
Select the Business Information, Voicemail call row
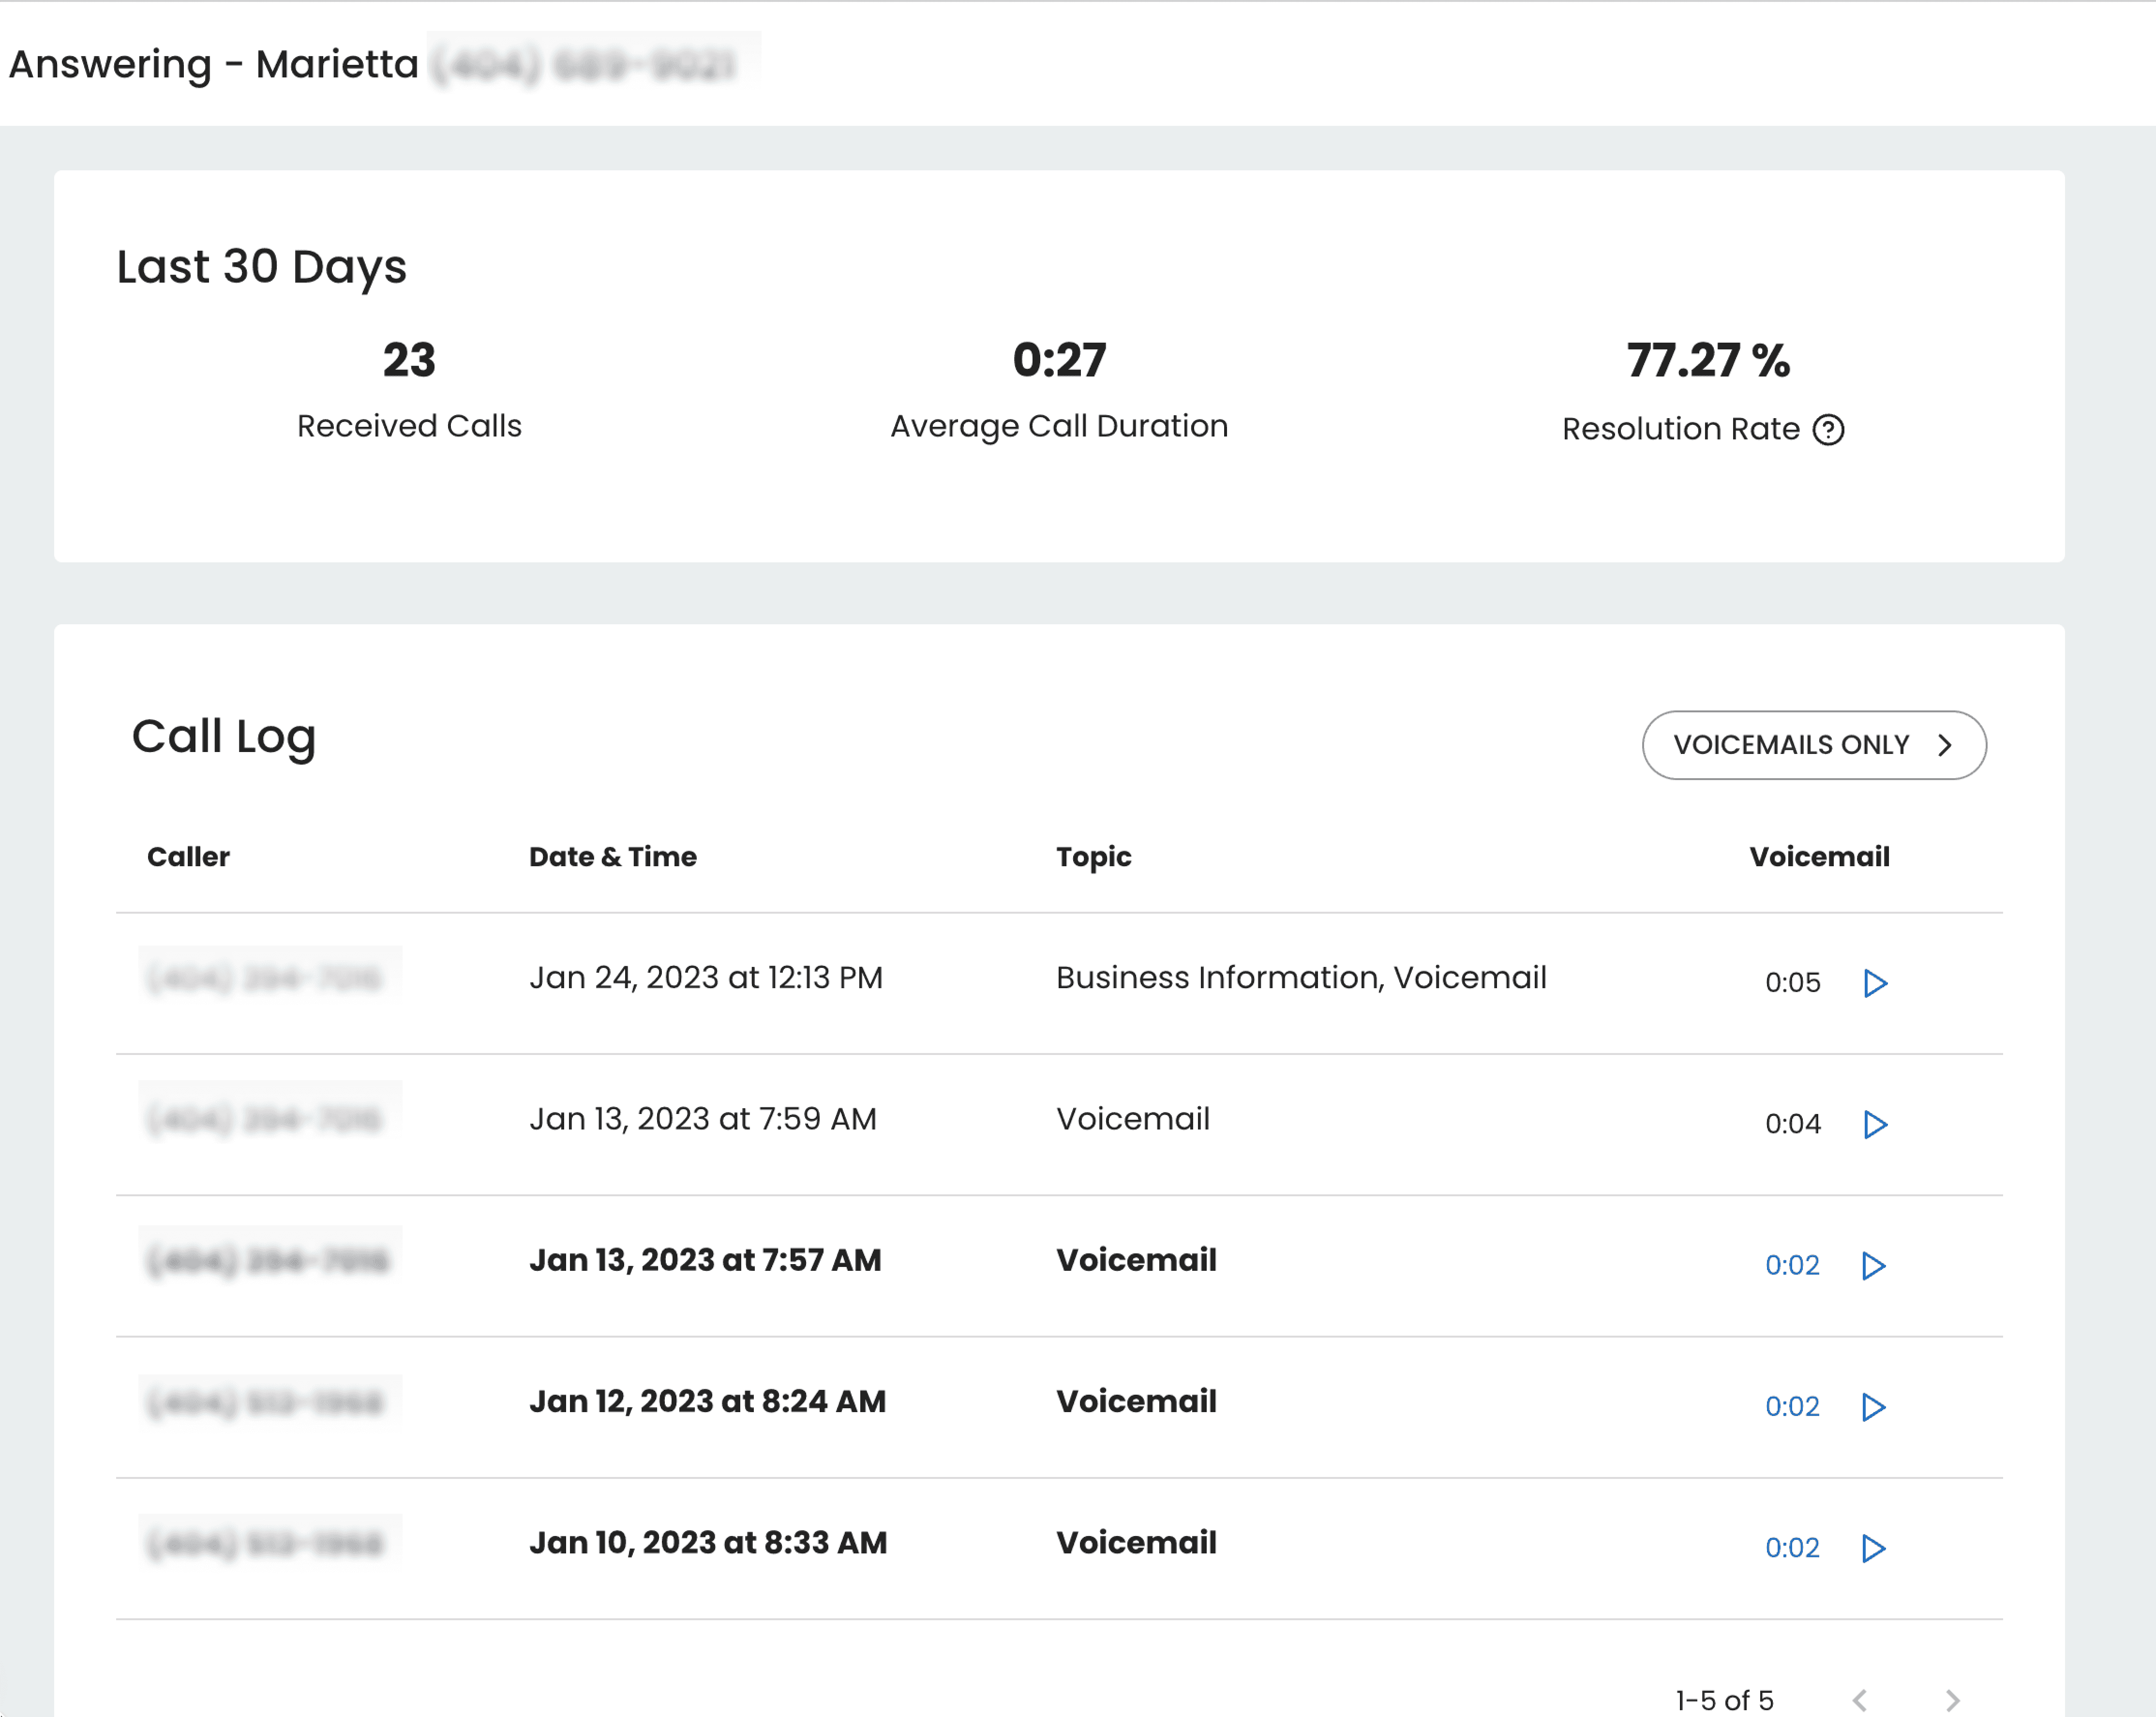point(1300,977)
